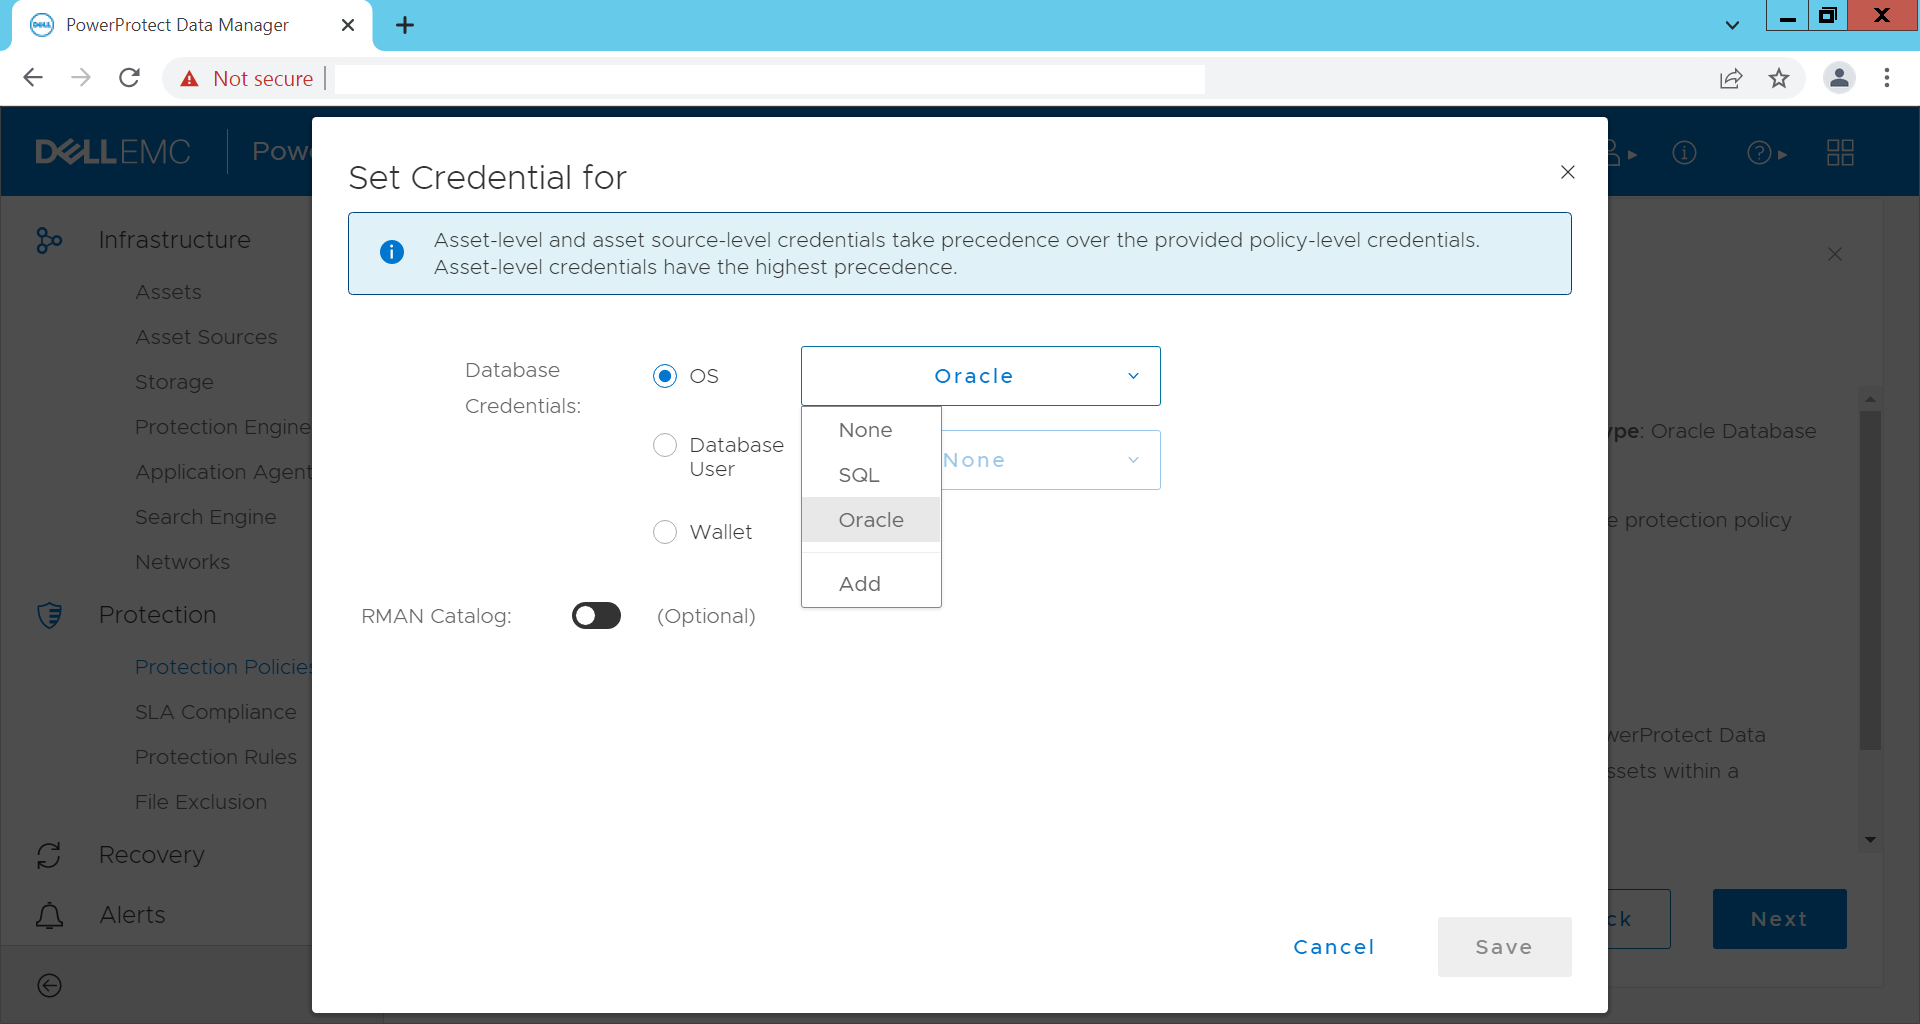Open the app launcher grid icon
This screenshot has height=1024, width=1920.
(x=1841, y=152)
